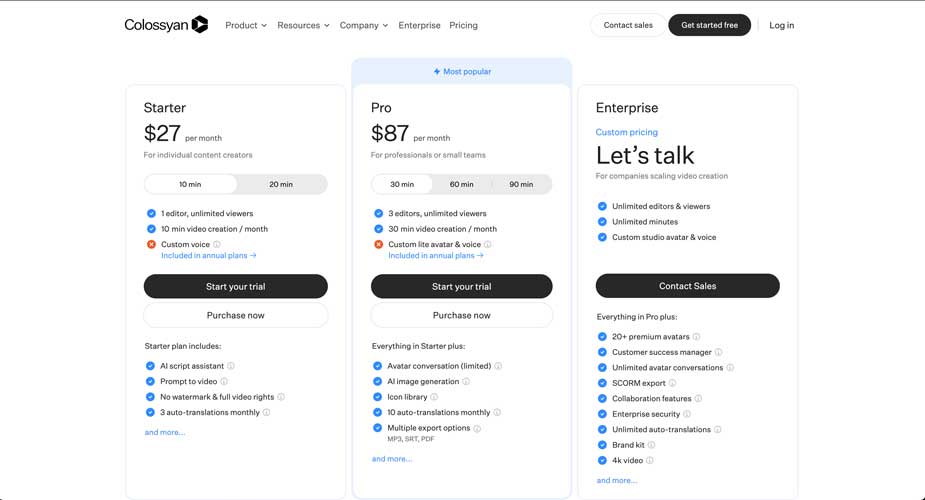Viewport: 925px width, 500px height.
Task: Open info icon for Customer success manager
Action: pyautogui.click(x=718, y=352)
